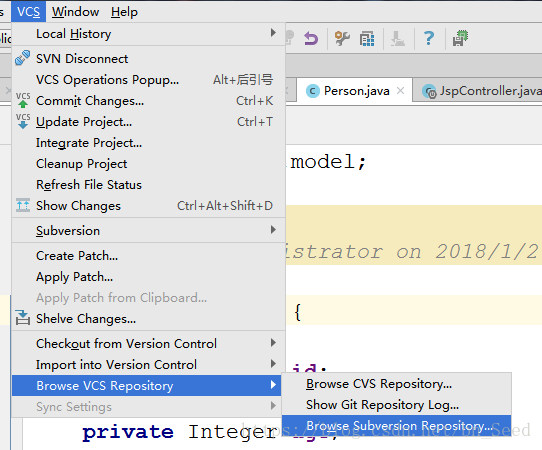Viewport: 542px width, 450px height.
Task: Click Local History submenu arrow
Action: click(x=273, y=33)
